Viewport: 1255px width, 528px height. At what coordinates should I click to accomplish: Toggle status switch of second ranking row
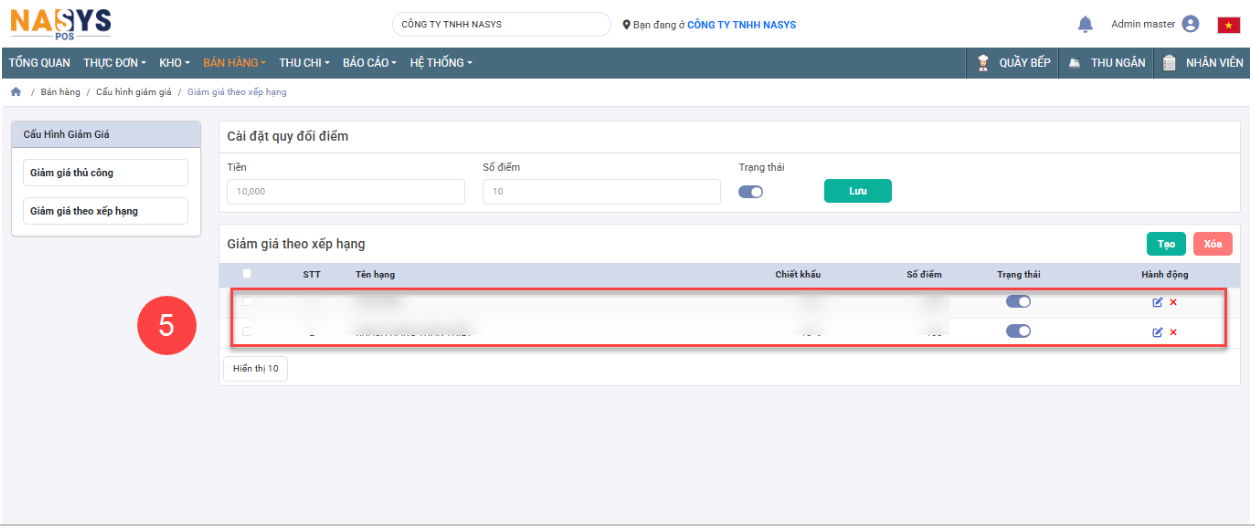(1018, 331)
